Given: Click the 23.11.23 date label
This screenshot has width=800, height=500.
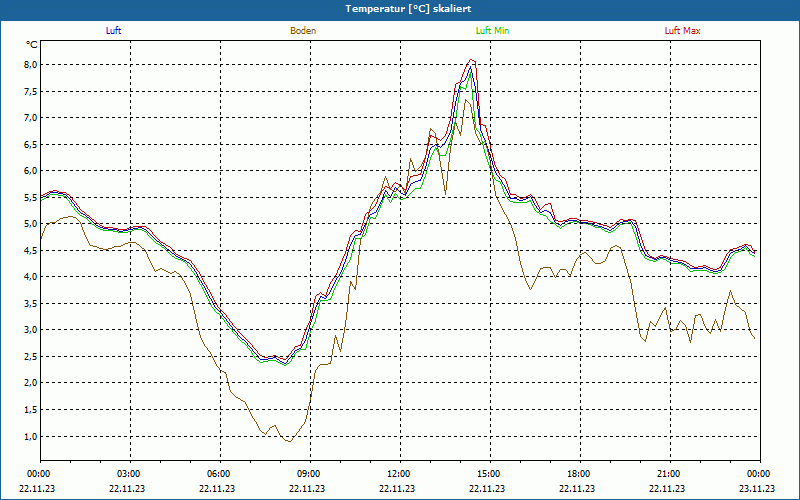Looking at the screenshot, I should [x=757, y=489].
